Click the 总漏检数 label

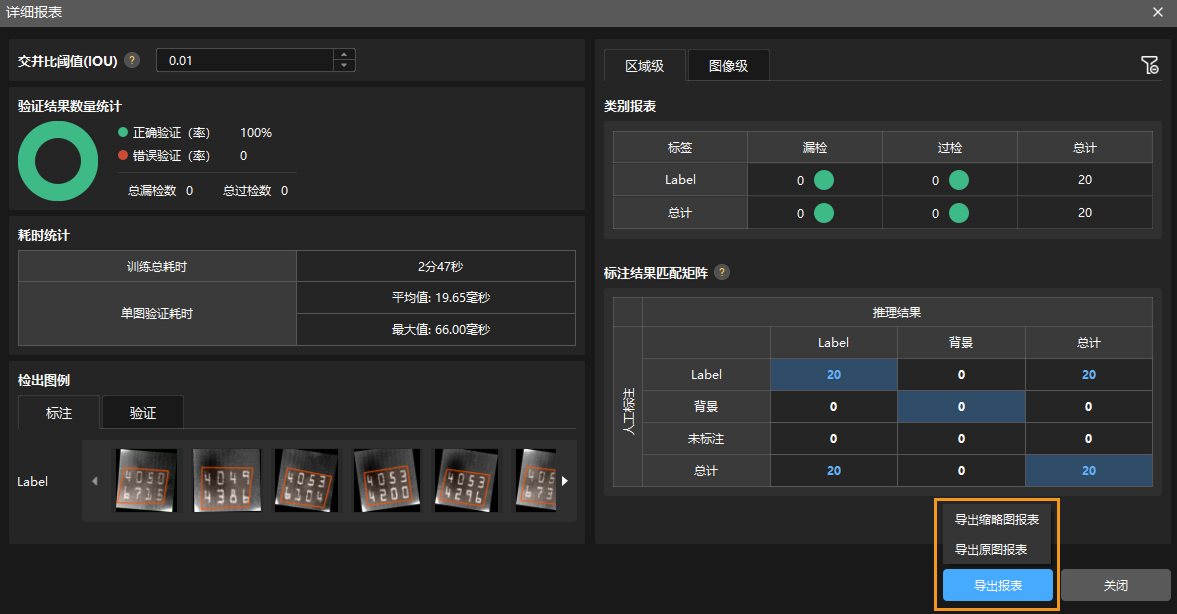(152, 191)
